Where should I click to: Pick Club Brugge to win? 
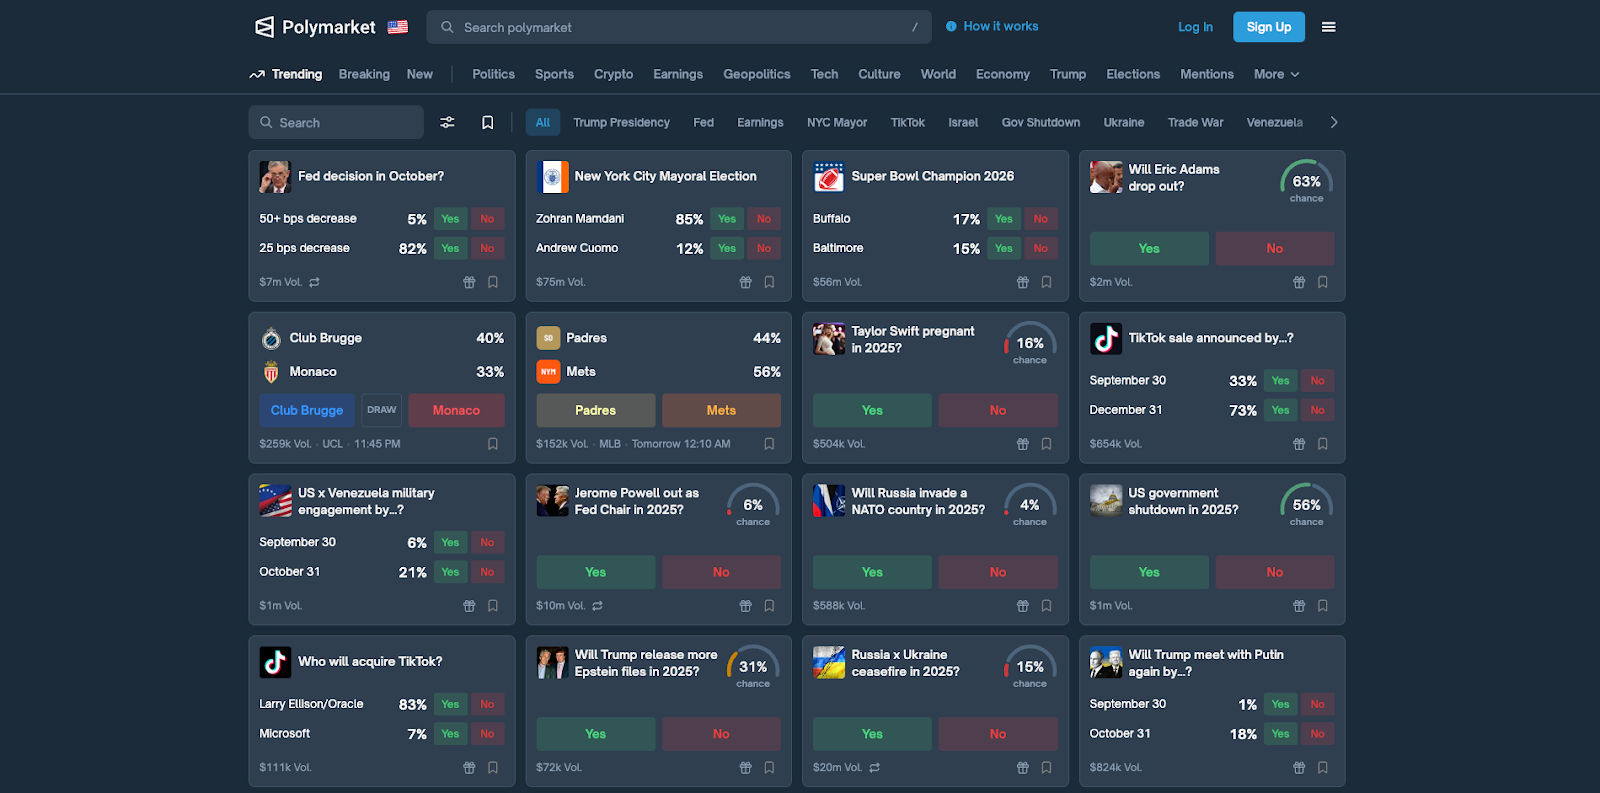307,410
